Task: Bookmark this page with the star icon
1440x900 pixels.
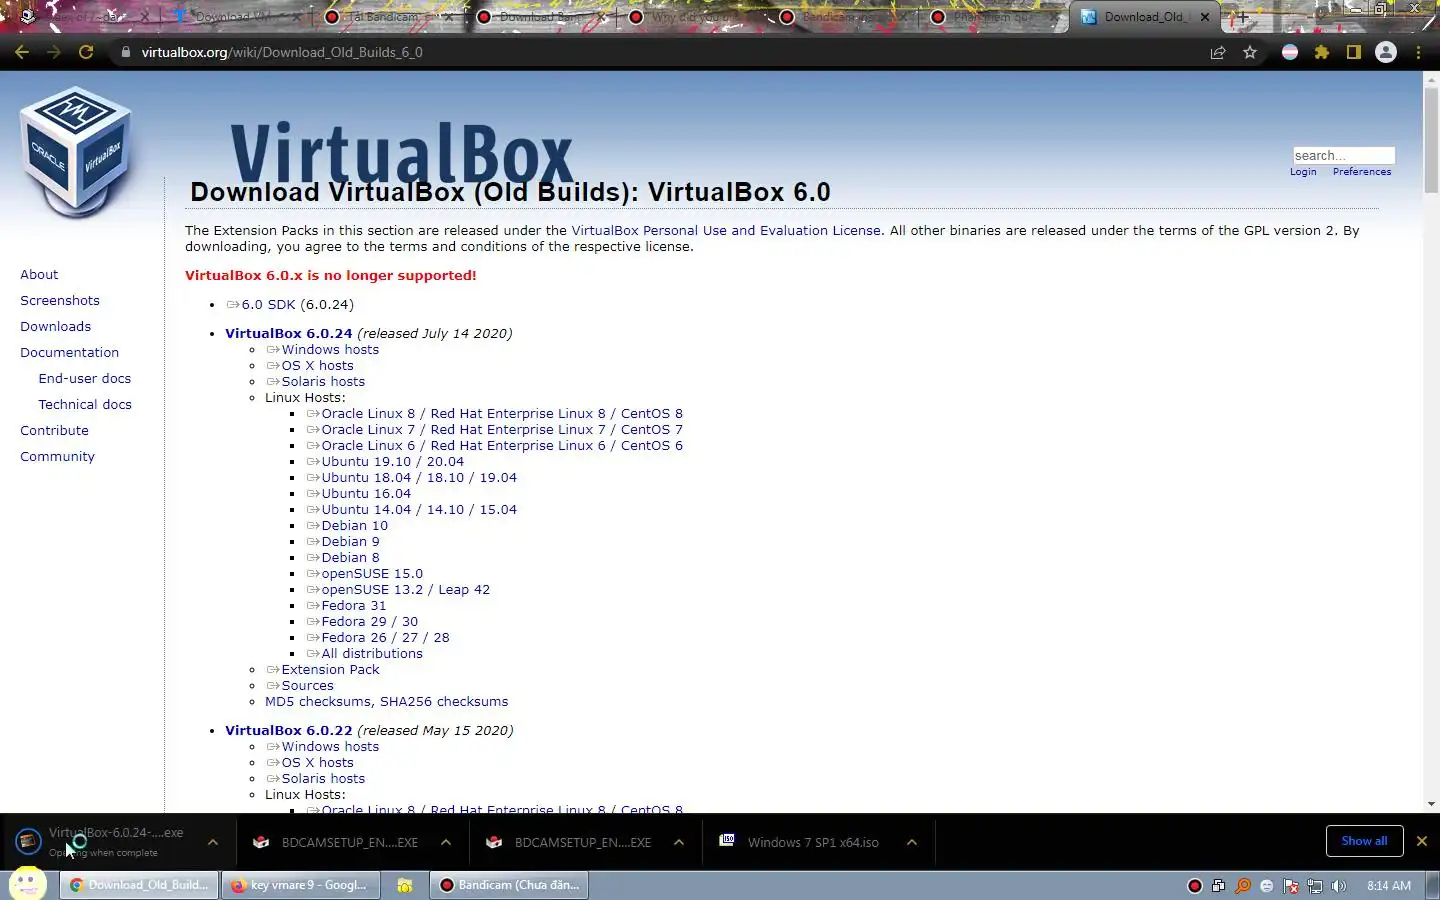Action: point(1250,52)
